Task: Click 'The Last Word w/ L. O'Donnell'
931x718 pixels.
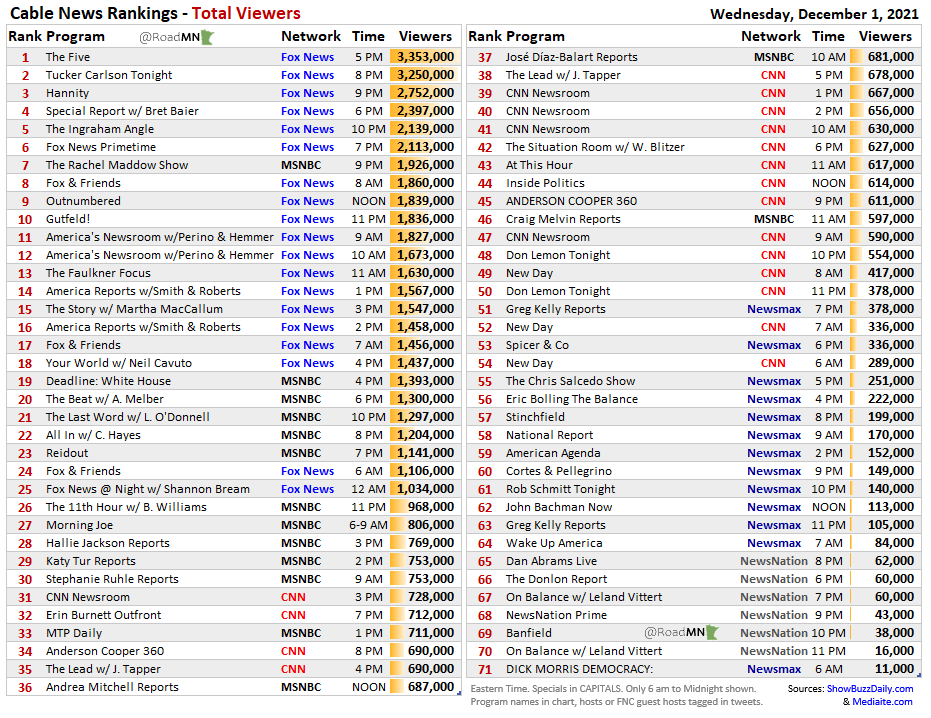Action: [128, 417]
